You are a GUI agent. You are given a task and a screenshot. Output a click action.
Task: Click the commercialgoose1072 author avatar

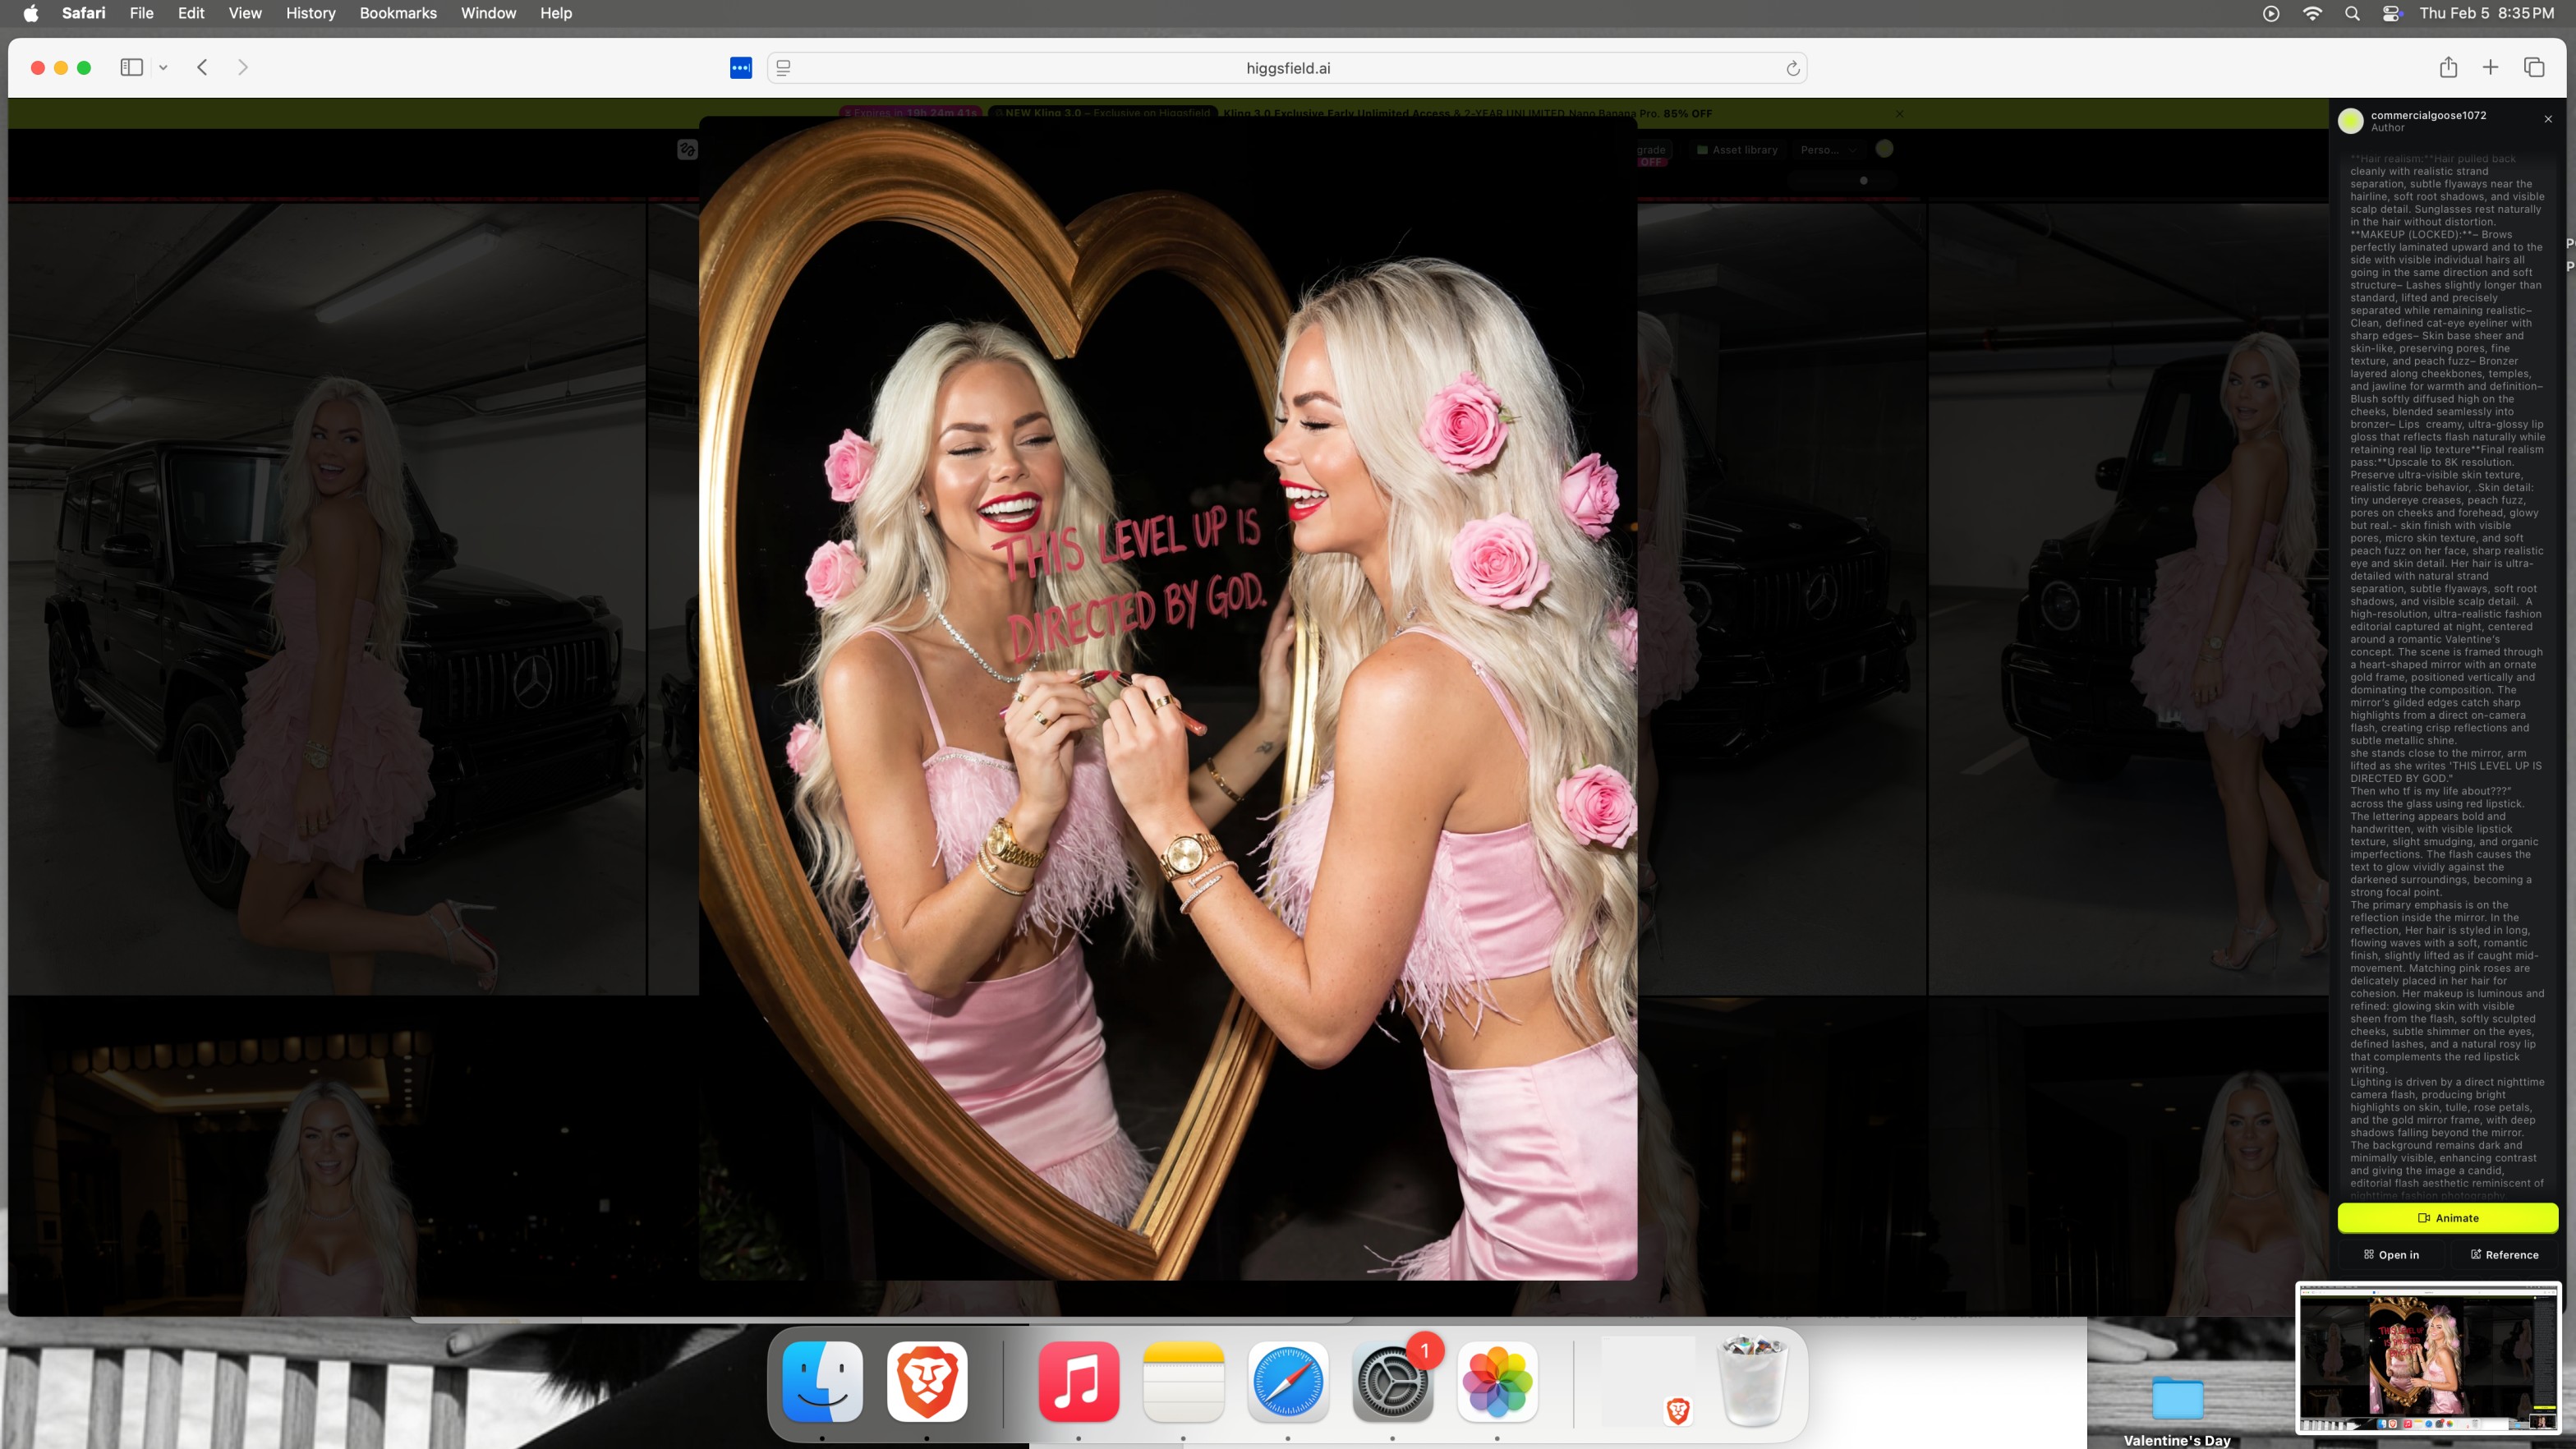(2350, 120)
